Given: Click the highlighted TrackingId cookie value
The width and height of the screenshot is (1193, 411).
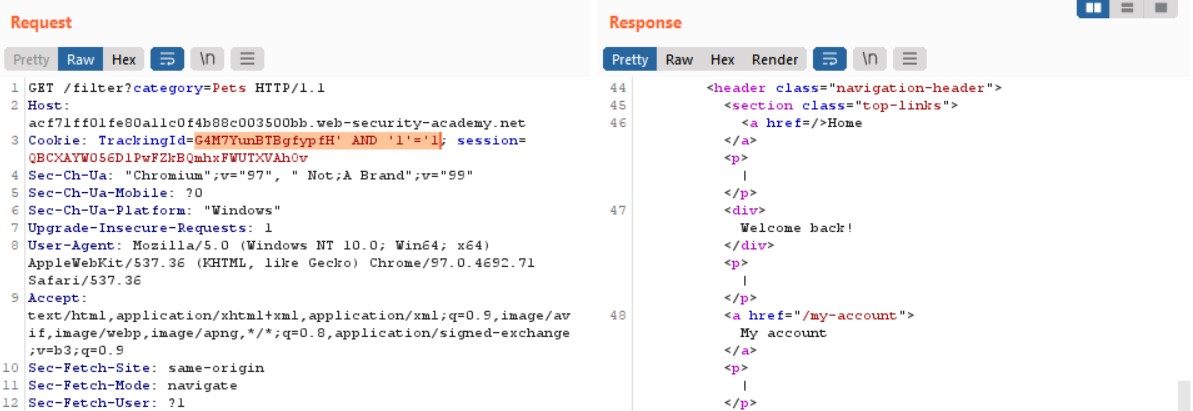Looking at the screenshot, I should pos(318,140).
